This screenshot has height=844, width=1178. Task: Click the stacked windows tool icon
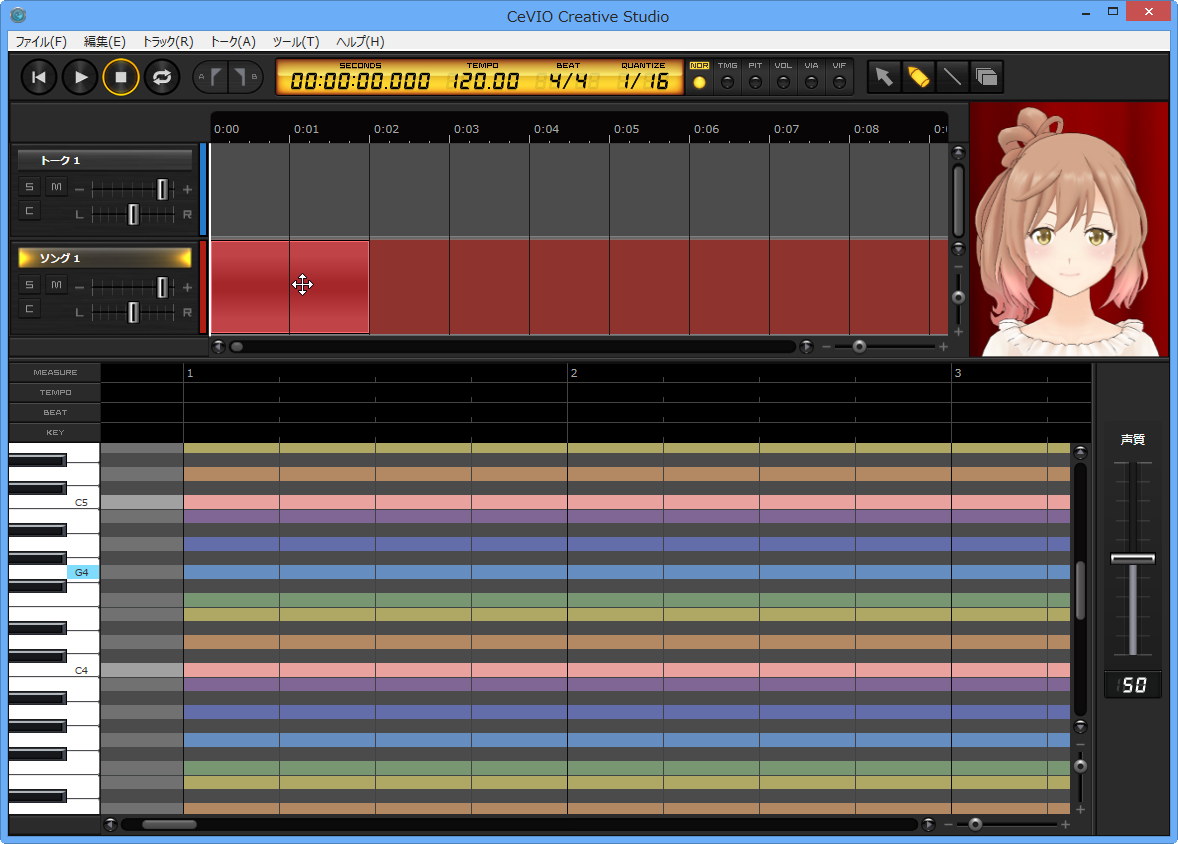tap(986, 77)
